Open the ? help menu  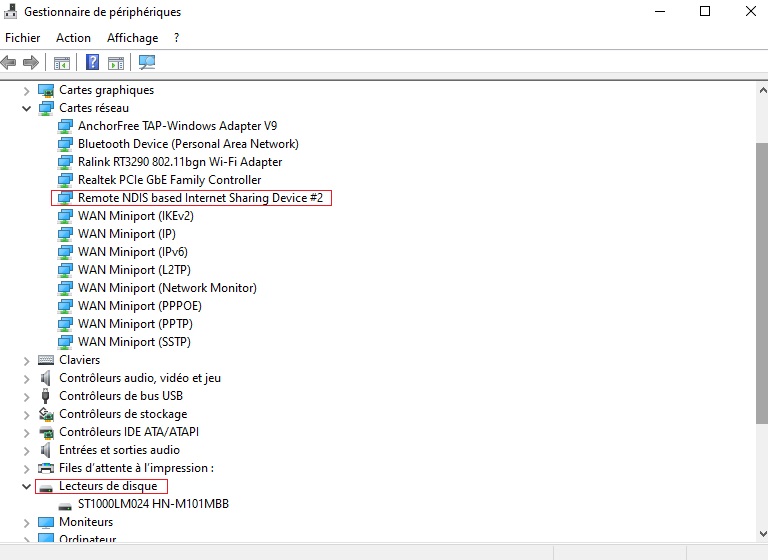click(176, 38)
